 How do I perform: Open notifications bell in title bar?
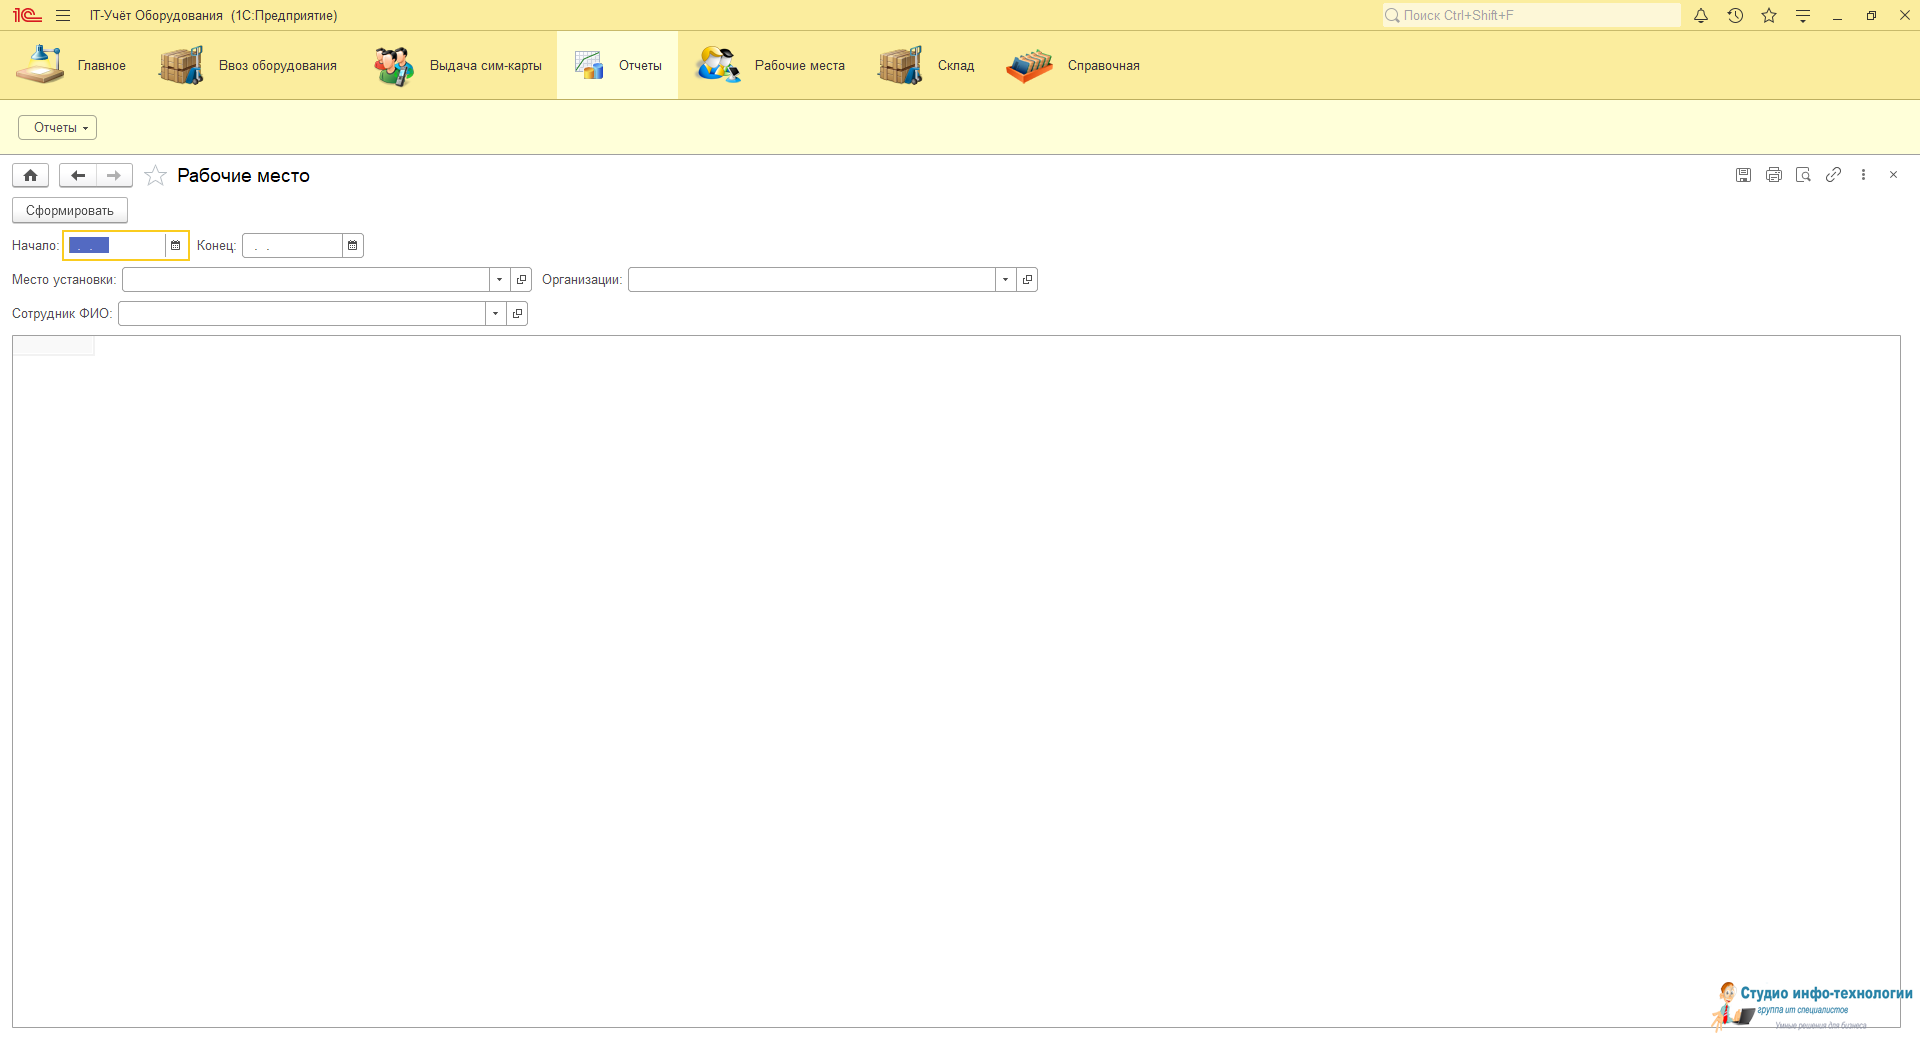tap(1700, 16)
